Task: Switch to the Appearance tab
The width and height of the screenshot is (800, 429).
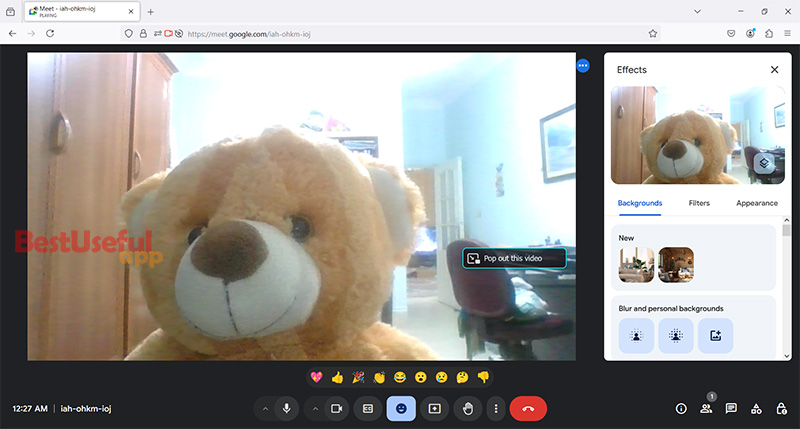Action: coord(757,203)
